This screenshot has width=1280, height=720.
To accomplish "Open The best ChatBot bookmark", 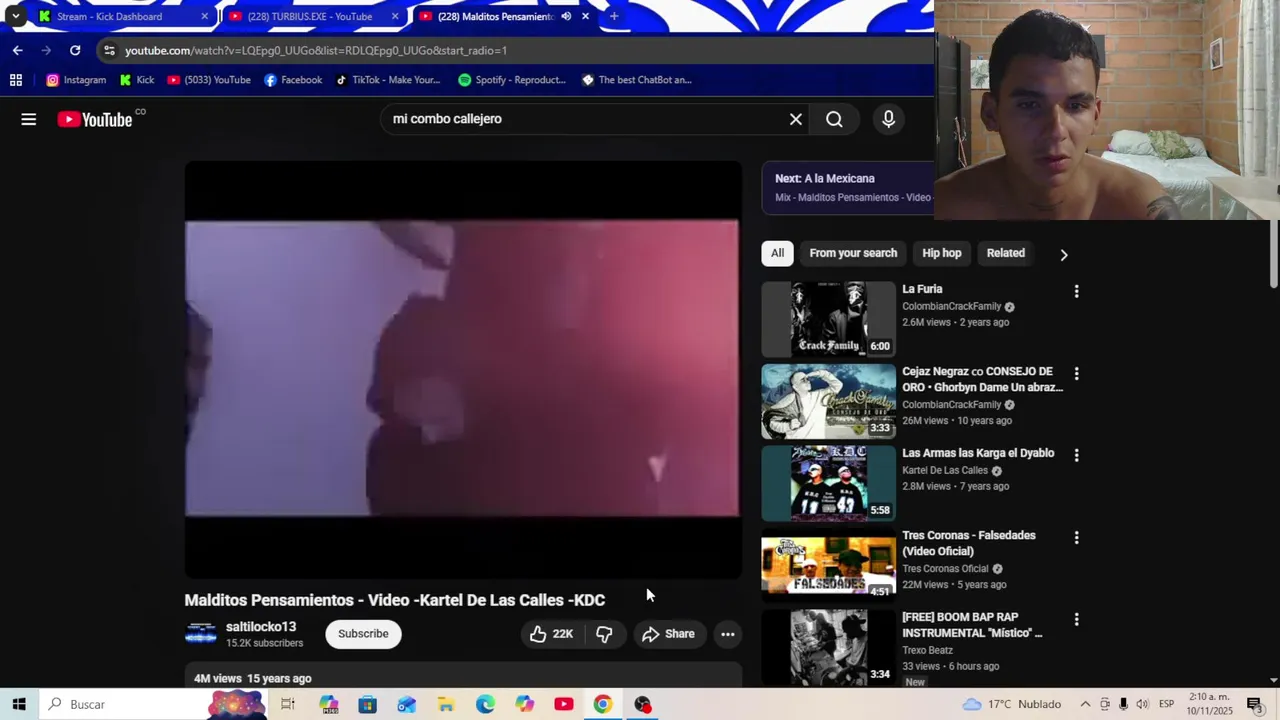I will point(636,80).
